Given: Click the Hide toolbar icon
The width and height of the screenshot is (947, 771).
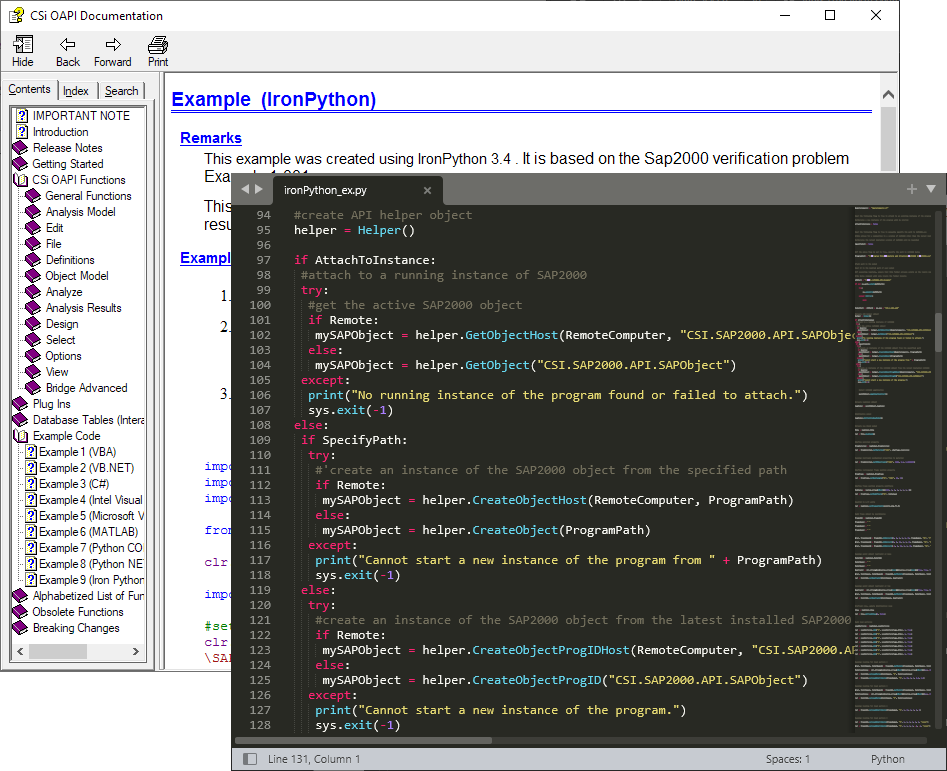Looking at the screenshot, I should pos(22,45).
